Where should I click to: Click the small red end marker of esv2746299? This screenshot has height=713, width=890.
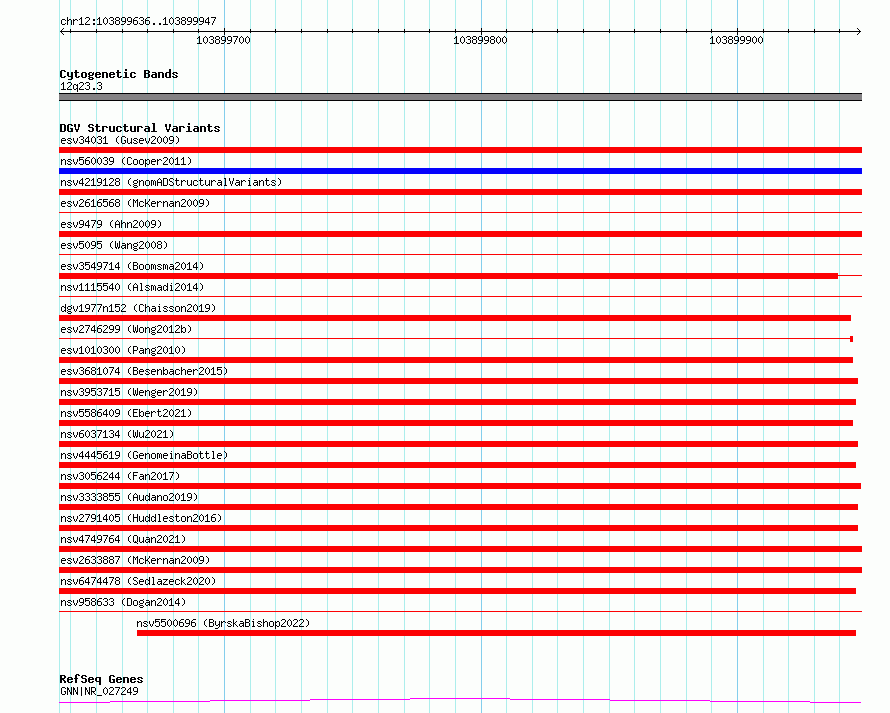(851, 339)
